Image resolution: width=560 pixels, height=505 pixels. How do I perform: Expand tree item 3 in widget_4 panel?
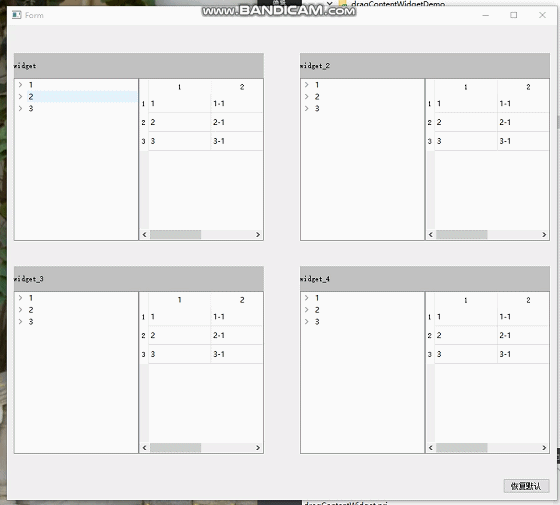[306, 321]
